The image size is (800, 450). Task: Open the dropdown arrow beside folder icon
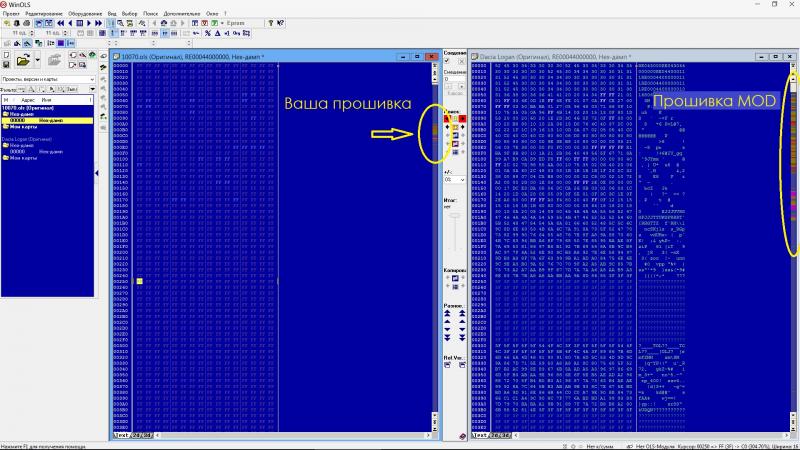[x=38, y=60]
